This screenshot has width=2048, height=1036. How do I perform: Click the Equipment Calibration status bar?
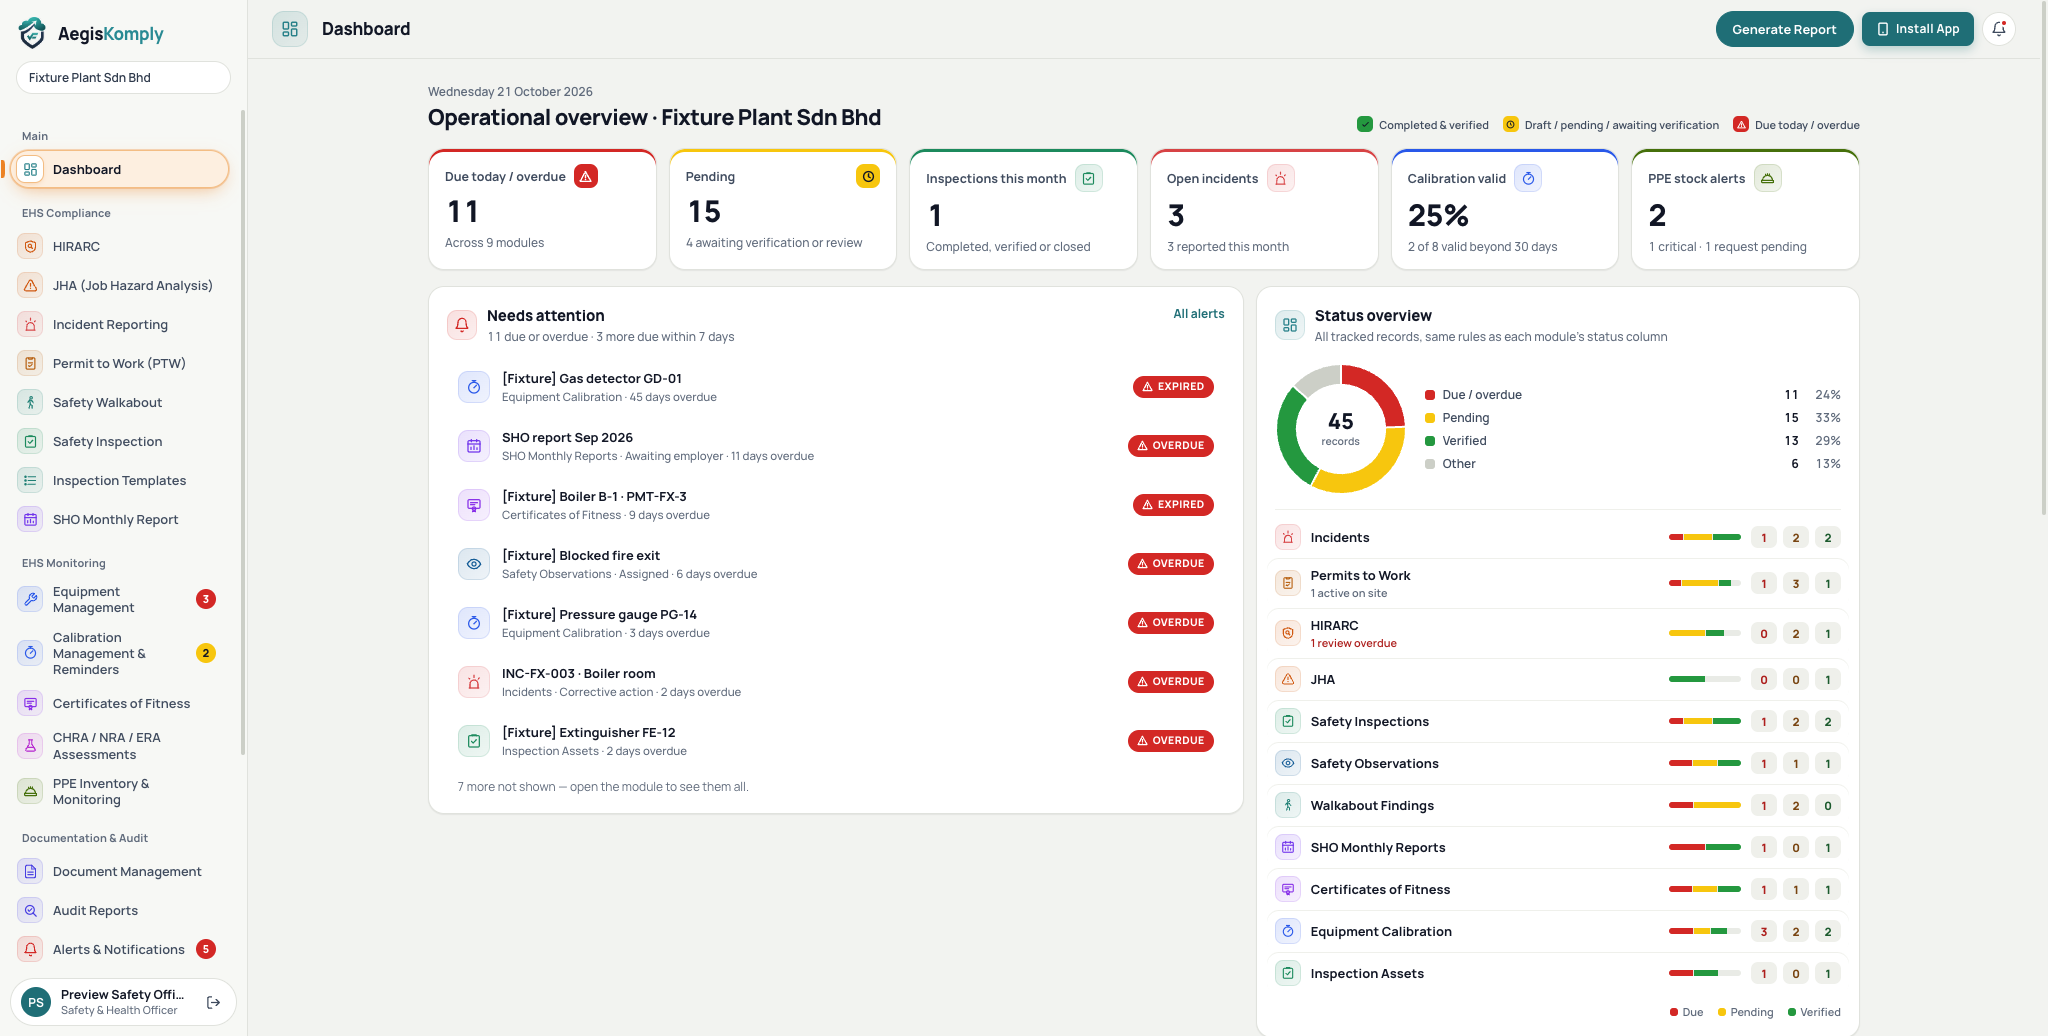click(1704, 931)
